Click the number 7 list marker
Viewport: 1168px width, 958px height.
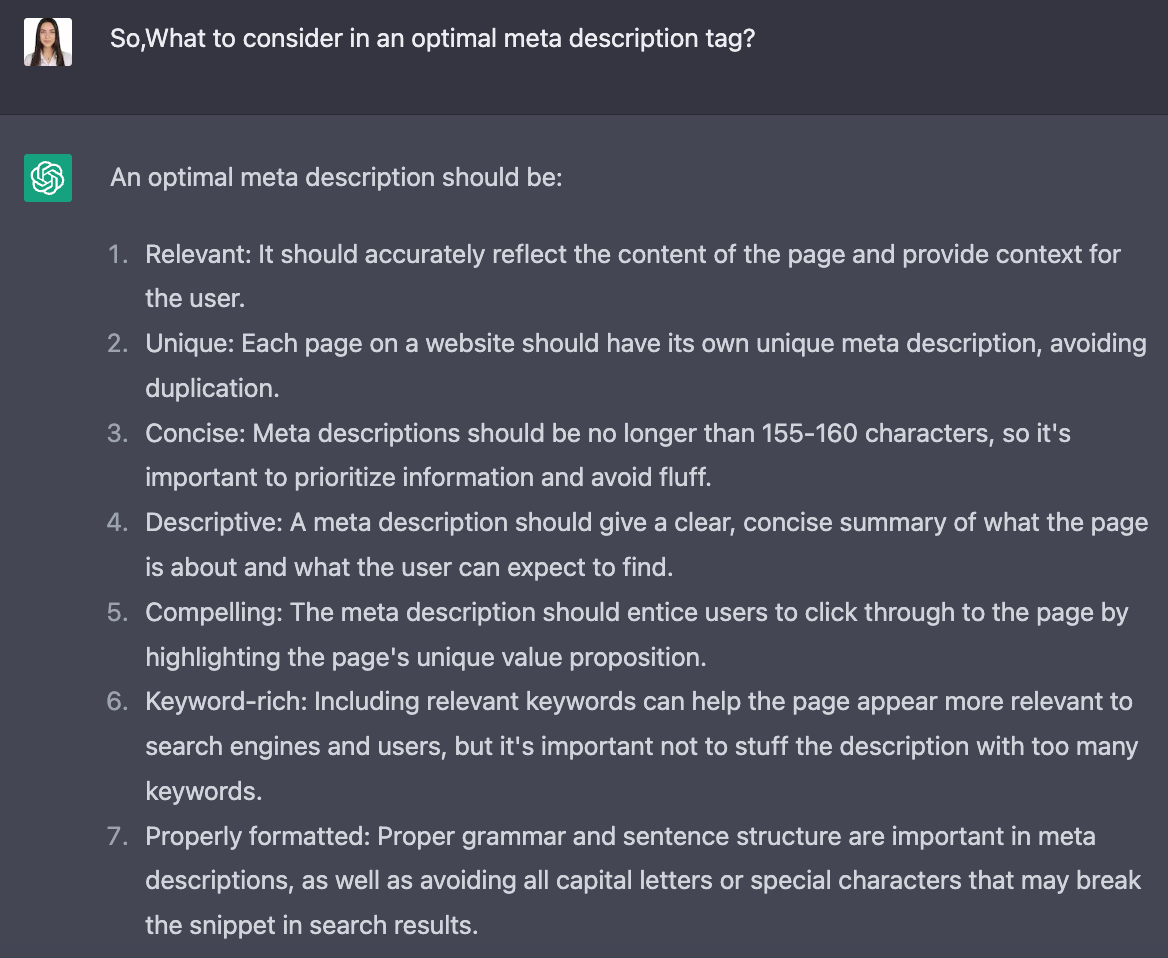(118, 836)
